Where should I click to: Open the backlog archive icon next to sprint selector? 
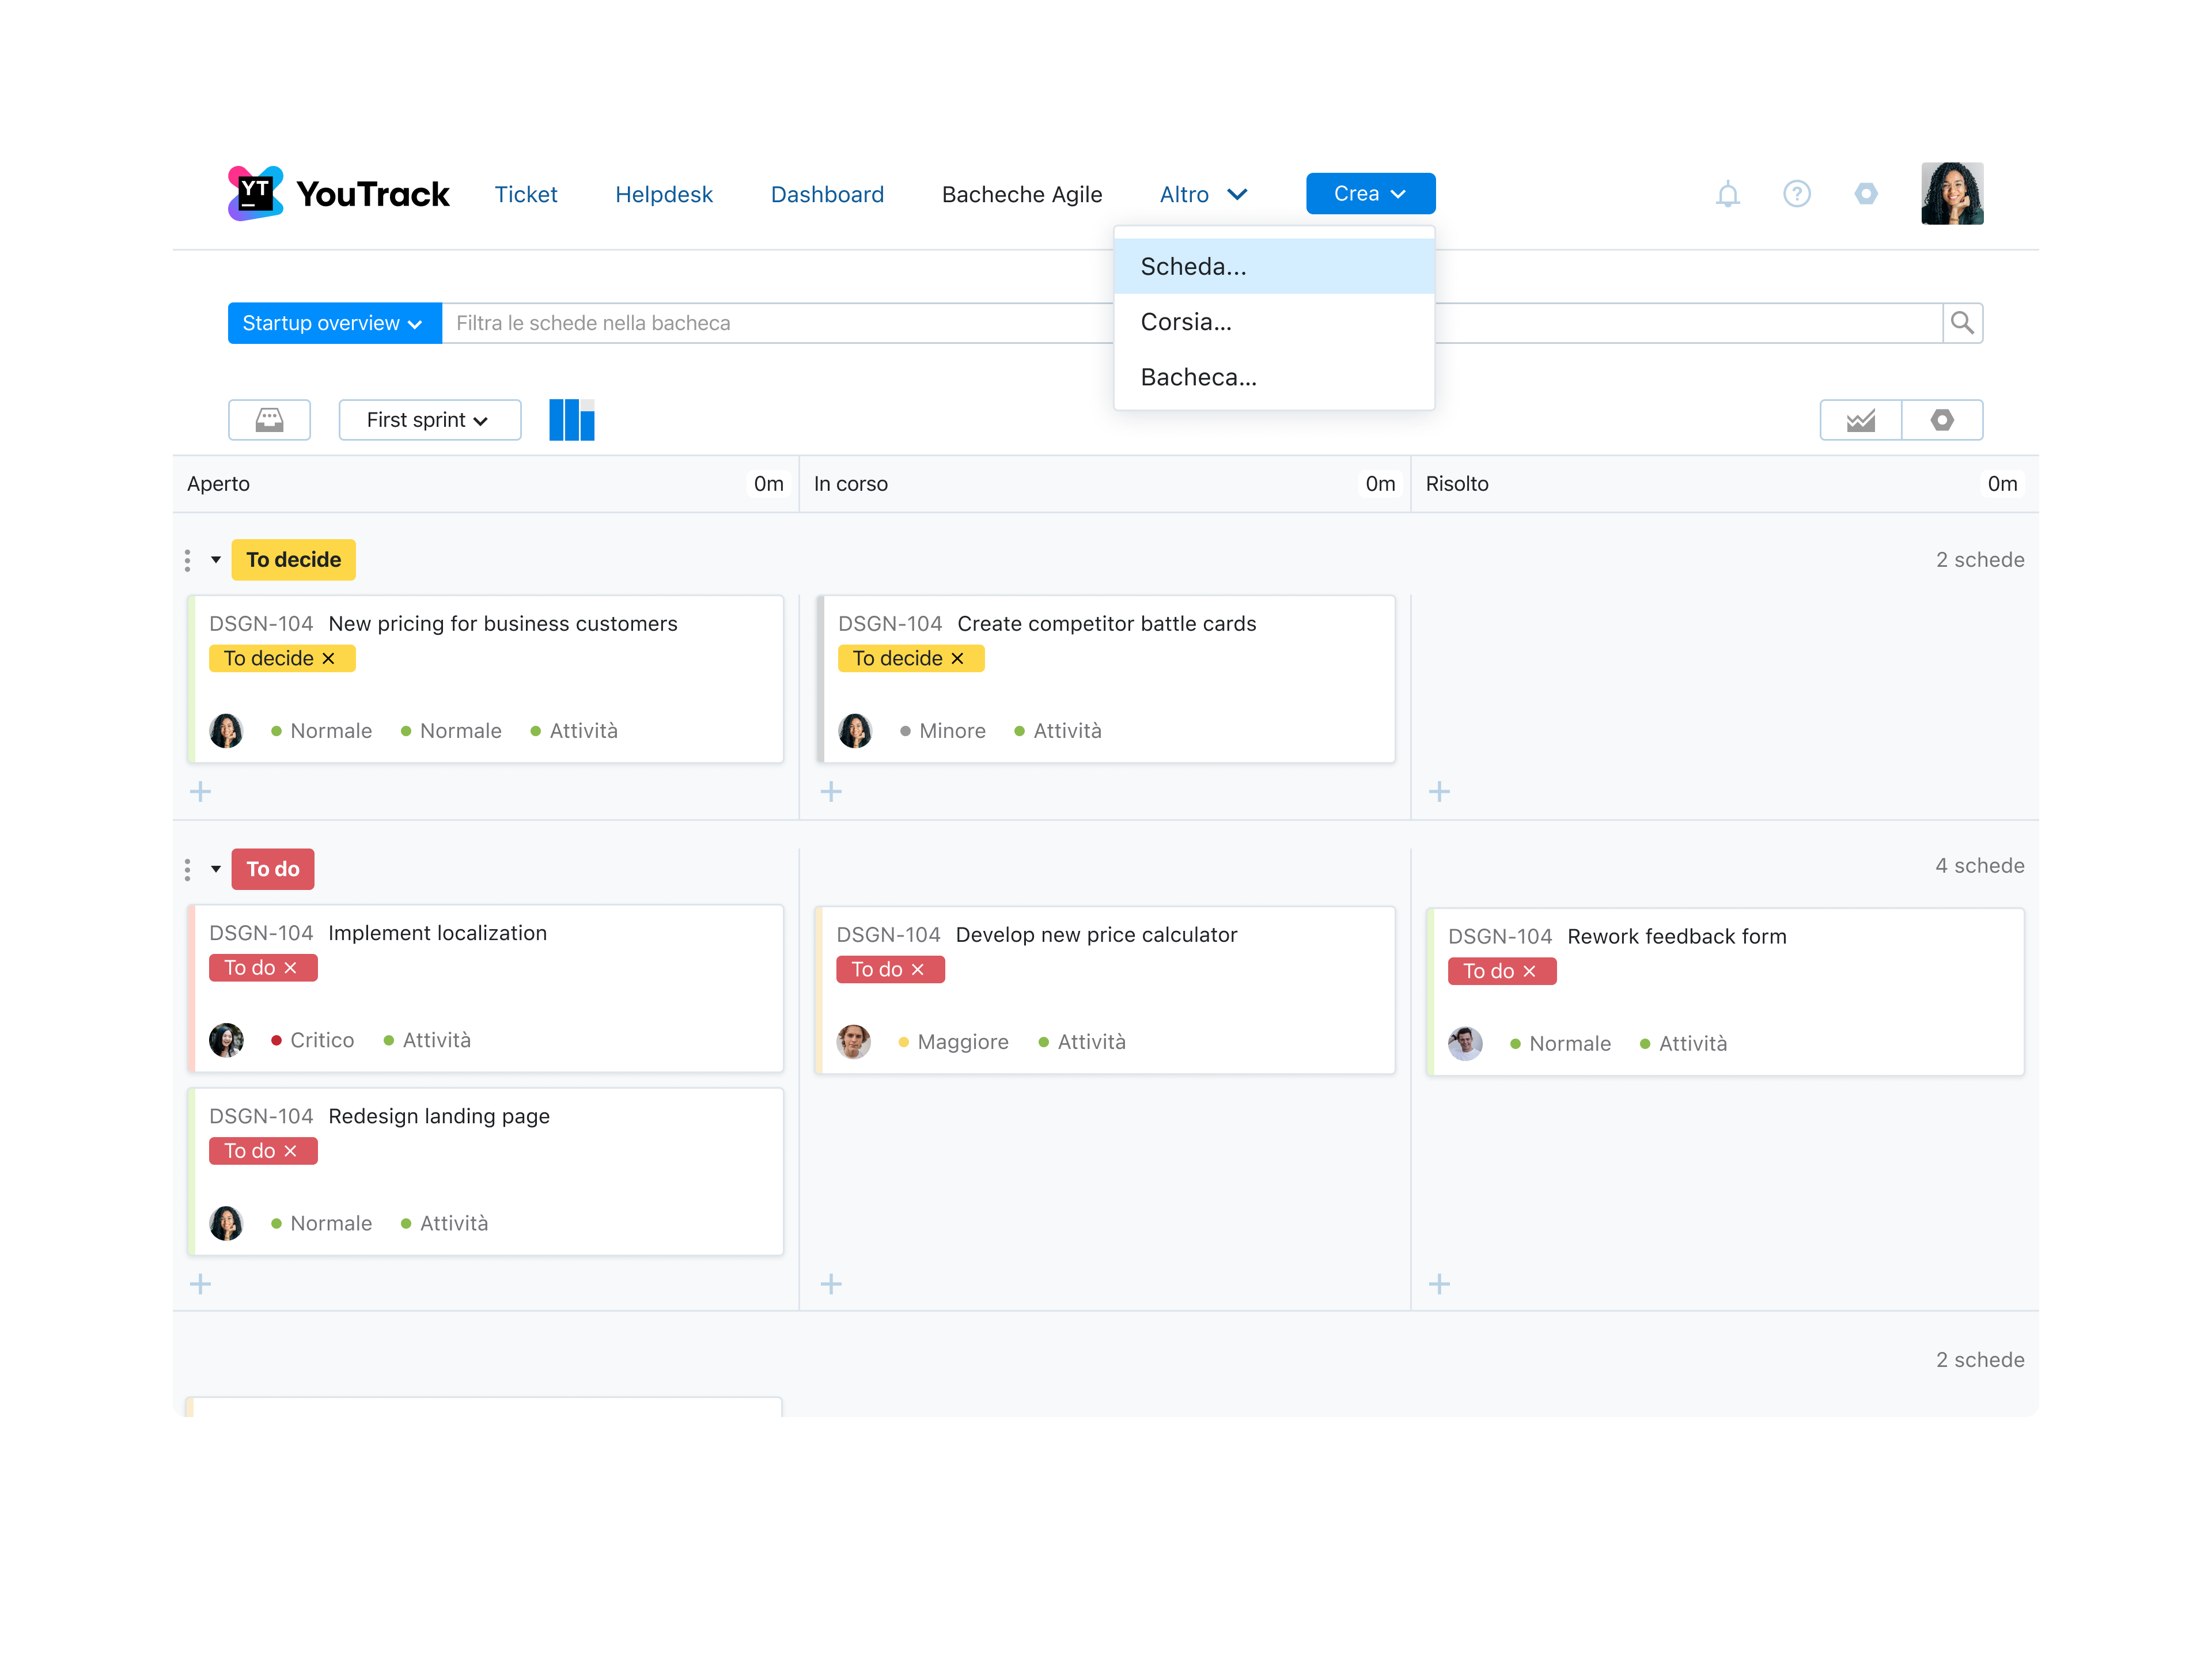point(269,420)
